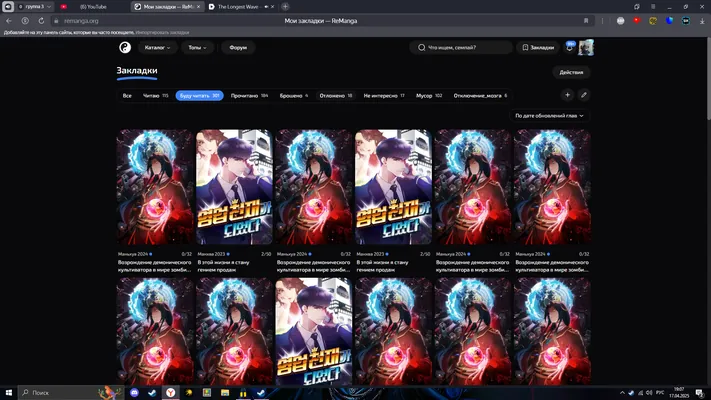Switch to the Прочитано tab
The width and height of the screenshot is (711, 400).
(249, 96)
